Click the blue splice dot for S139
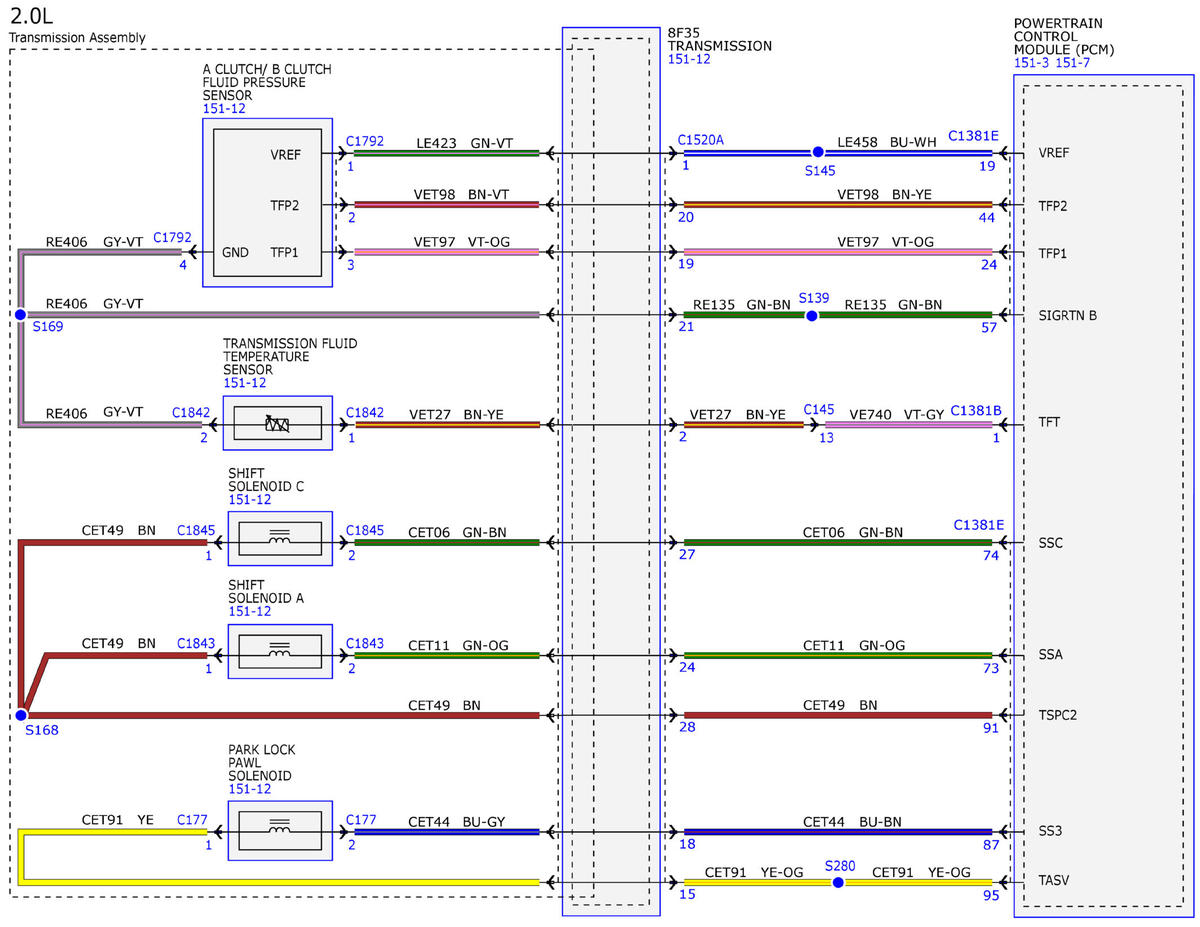Screen dimensions: 1200x927 [811, 315]
